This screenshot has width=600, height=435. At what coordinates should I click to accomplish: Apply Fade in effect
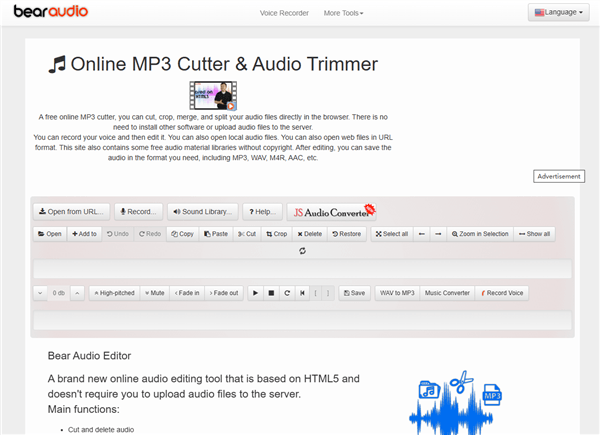point(187,293)
